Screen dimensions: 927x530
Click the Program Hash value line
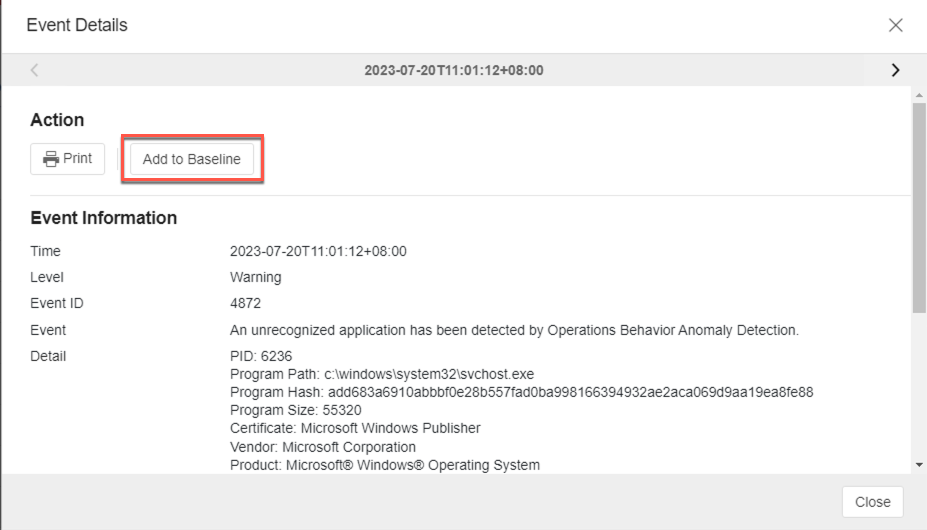coord(521,392)
